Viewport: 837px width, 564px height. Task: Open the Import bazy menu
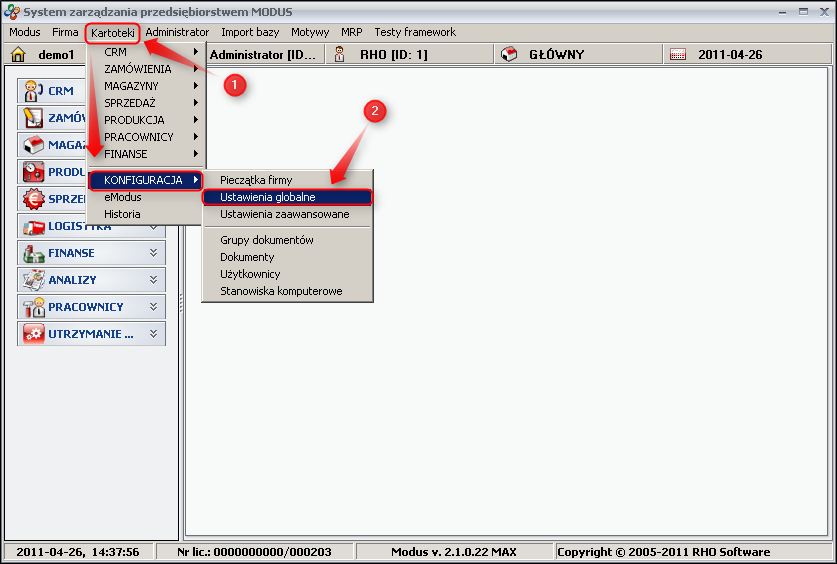(x=250, y=32)
